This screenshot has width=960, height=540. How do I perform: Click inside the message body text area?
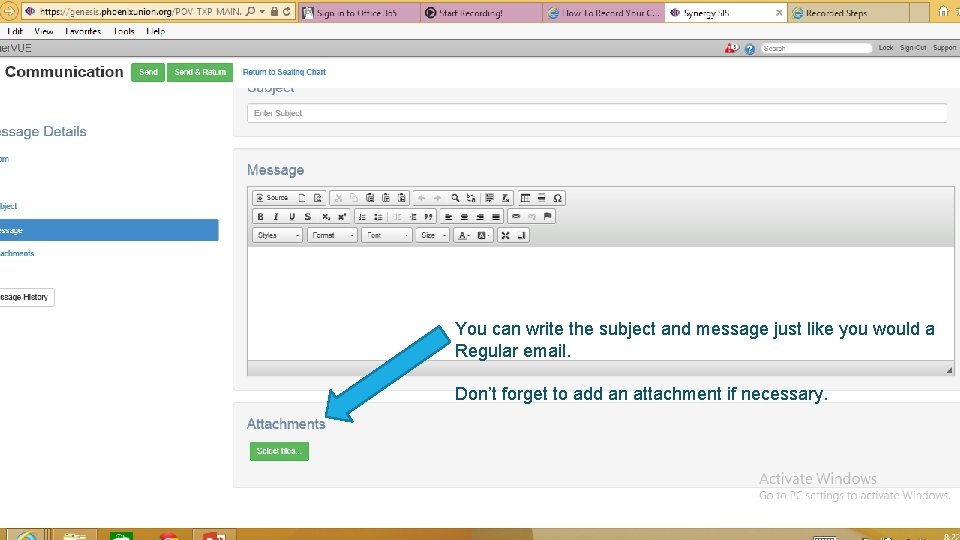[600, 303]
